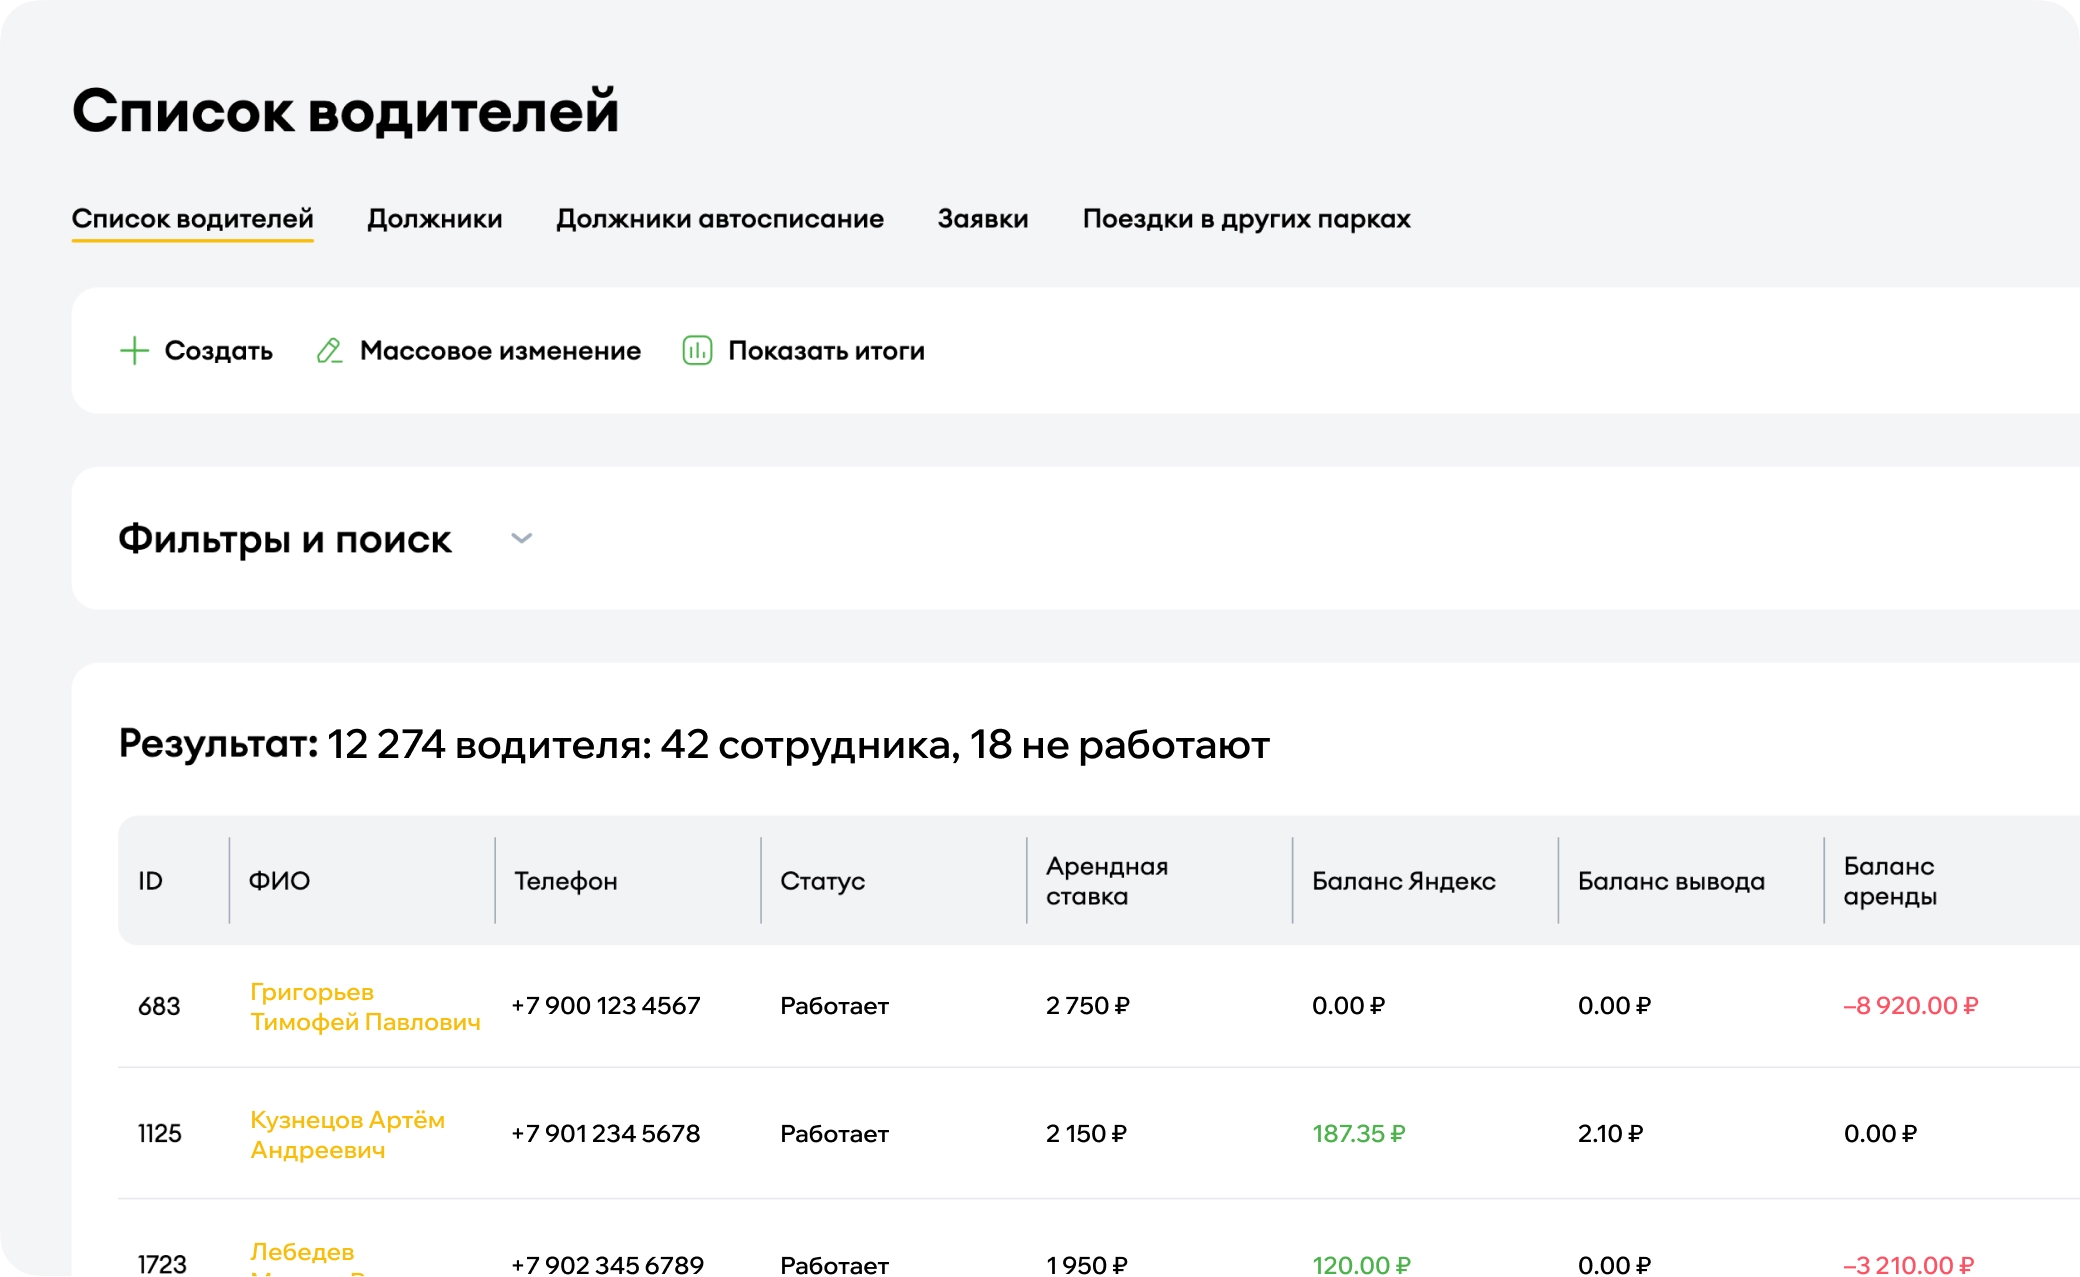
Task: Click the pencil Mass change icon
Action: [x=329, y=351]
